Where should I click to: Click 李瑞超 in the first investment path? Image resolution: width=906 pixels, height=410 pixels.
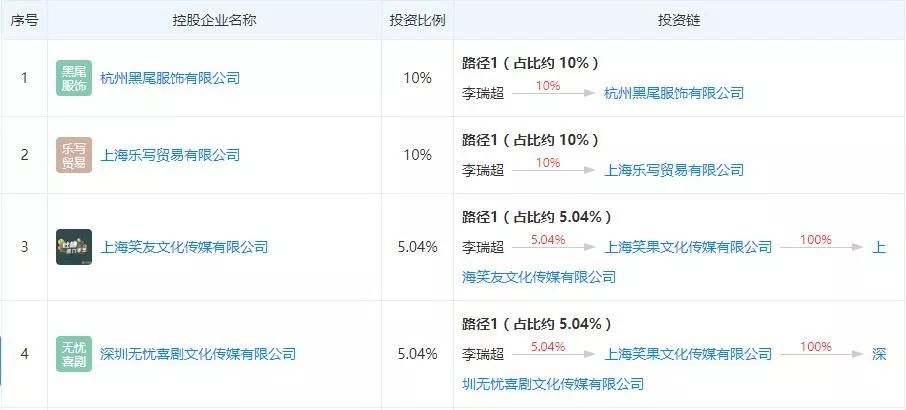(x=482, y=93)
